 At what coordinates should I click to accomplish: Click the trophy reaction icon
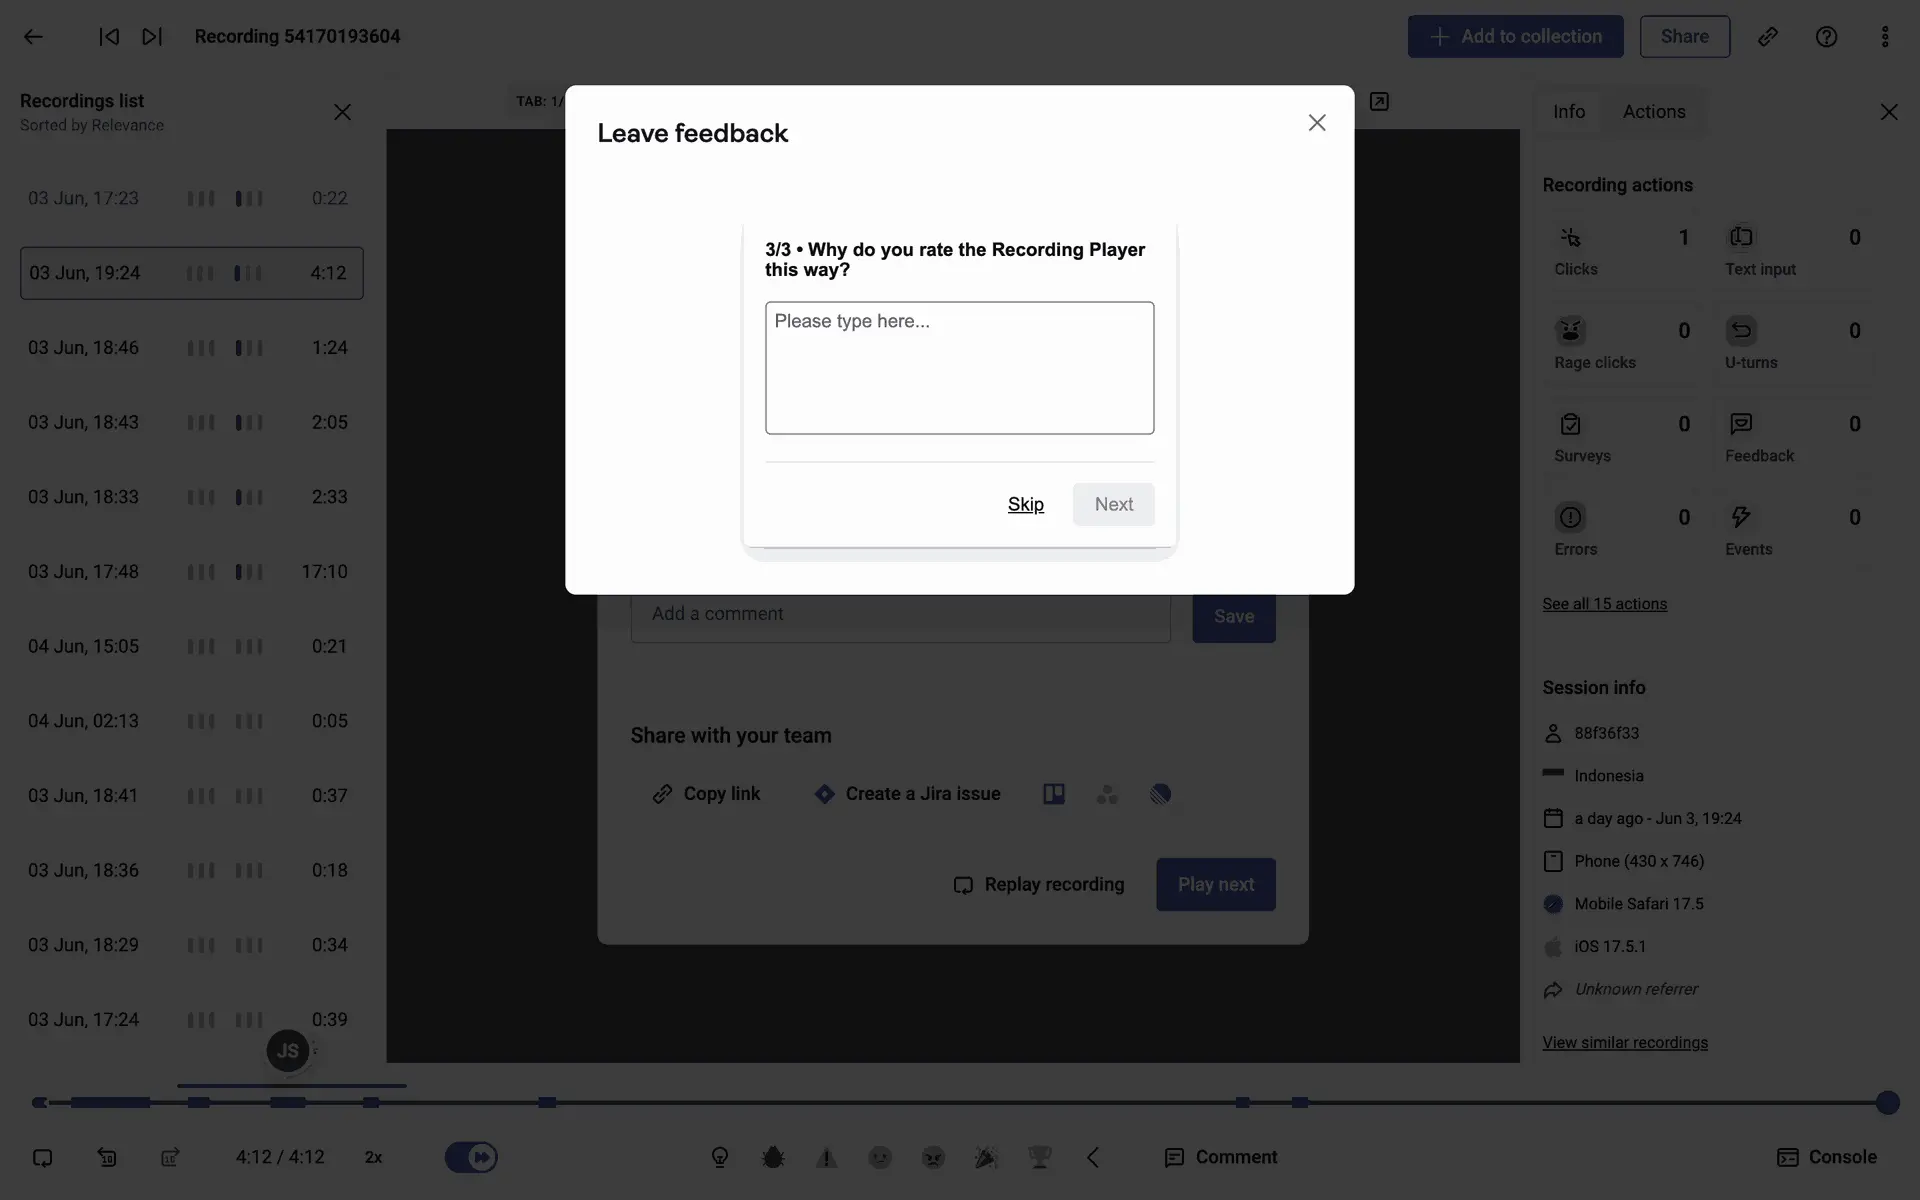(x=1039, y=1157)
